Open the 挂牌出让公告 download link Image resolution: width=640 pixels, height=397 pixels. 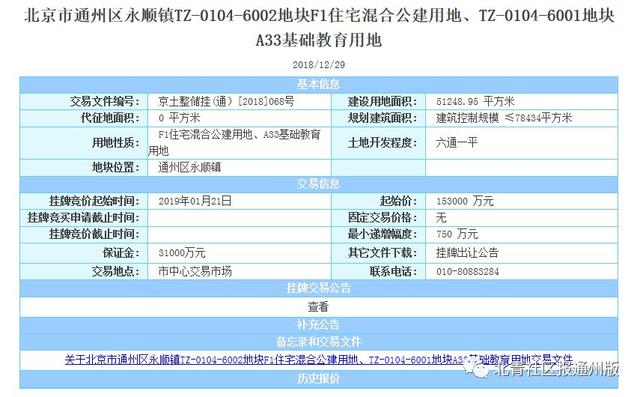467,253
